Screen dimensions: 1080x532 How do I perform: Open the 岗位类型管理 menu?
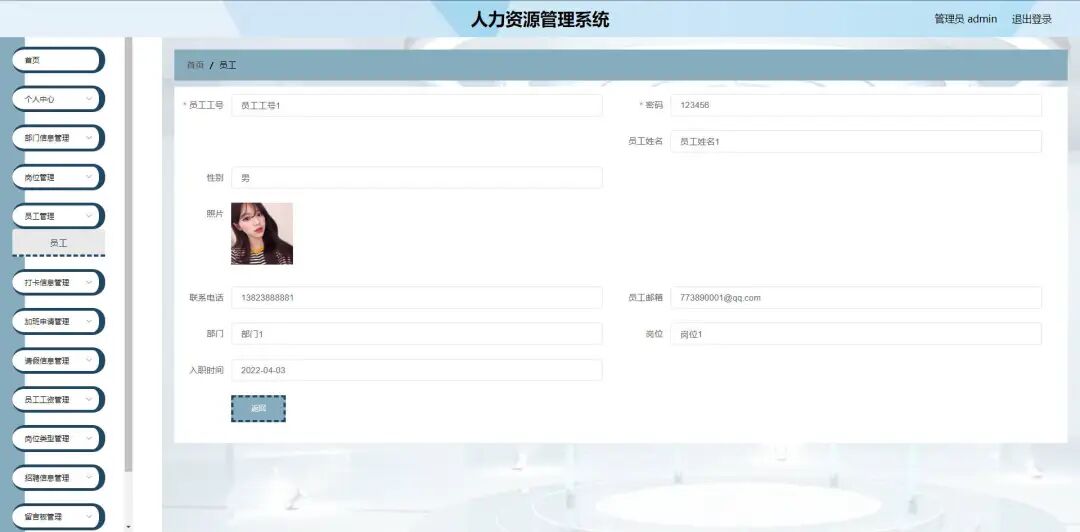point(58,438)
